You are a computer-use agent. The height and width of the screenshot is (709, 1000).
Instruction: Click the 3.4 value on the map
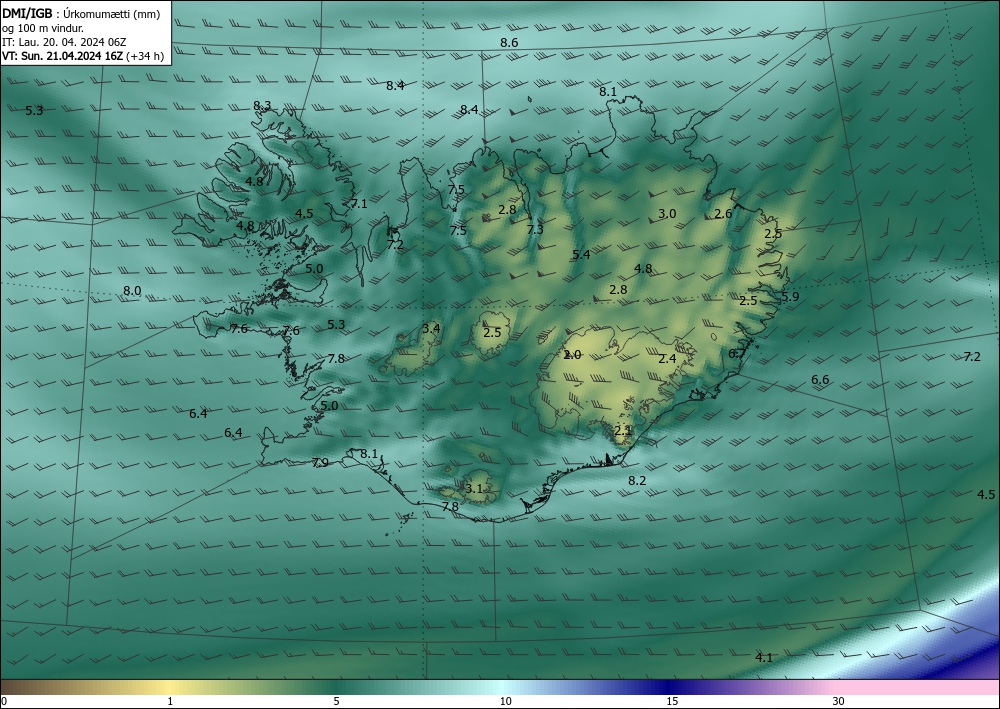click(x=431, y=328)
